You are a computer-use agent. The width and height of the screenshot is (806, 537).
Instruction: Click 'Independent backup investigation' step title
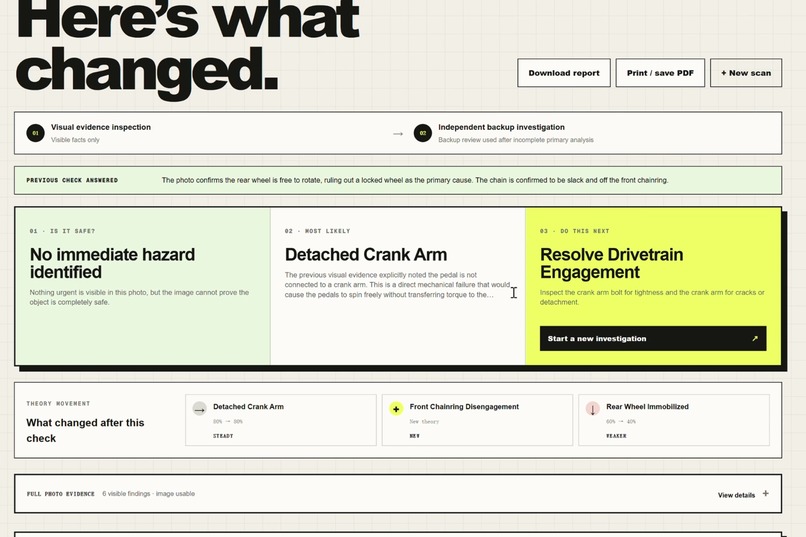pos(501,127)
